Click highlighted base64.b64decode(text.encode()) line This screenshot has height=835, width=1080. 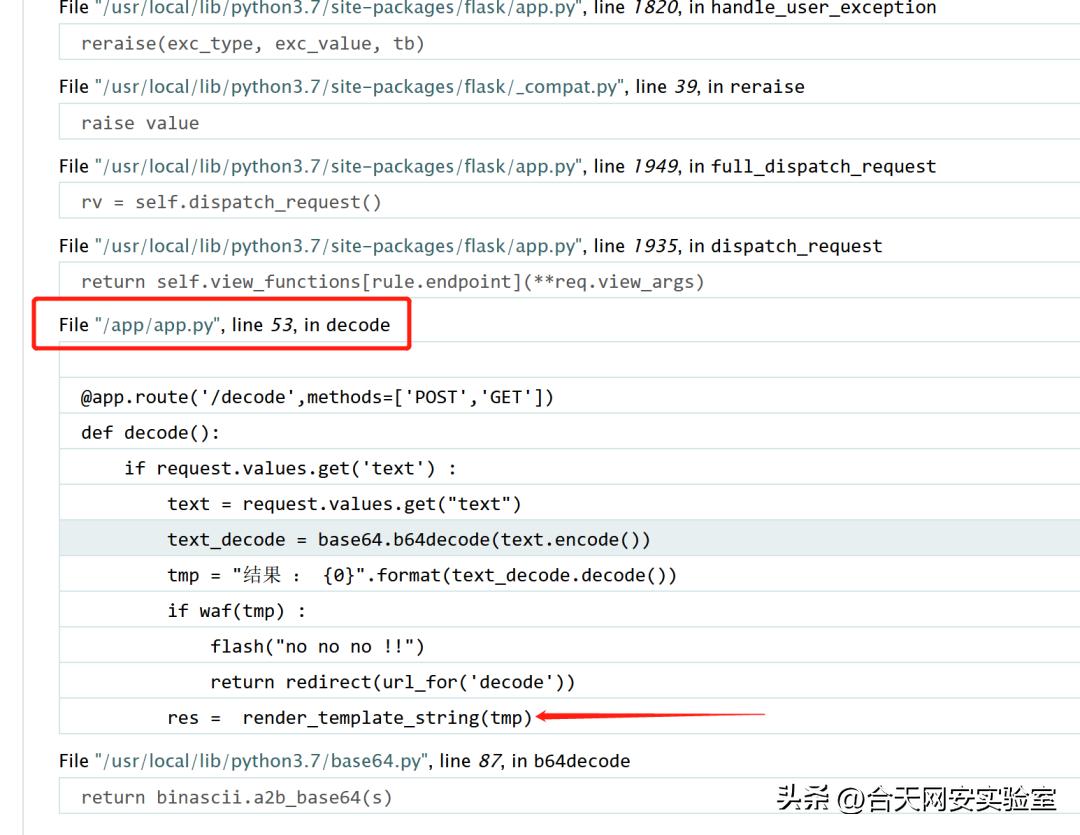[x=569, y=538]
